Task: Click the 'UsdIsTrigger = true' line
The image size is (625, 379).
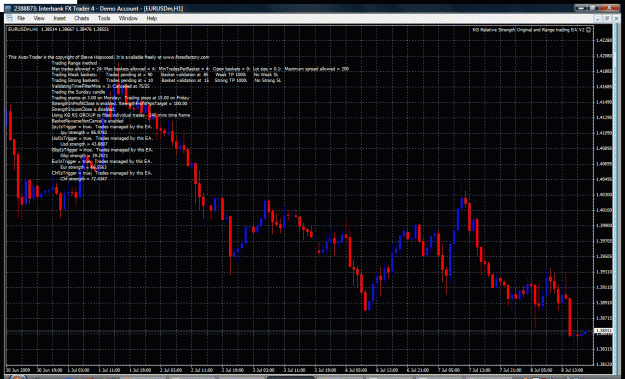Action: [102, 138]
